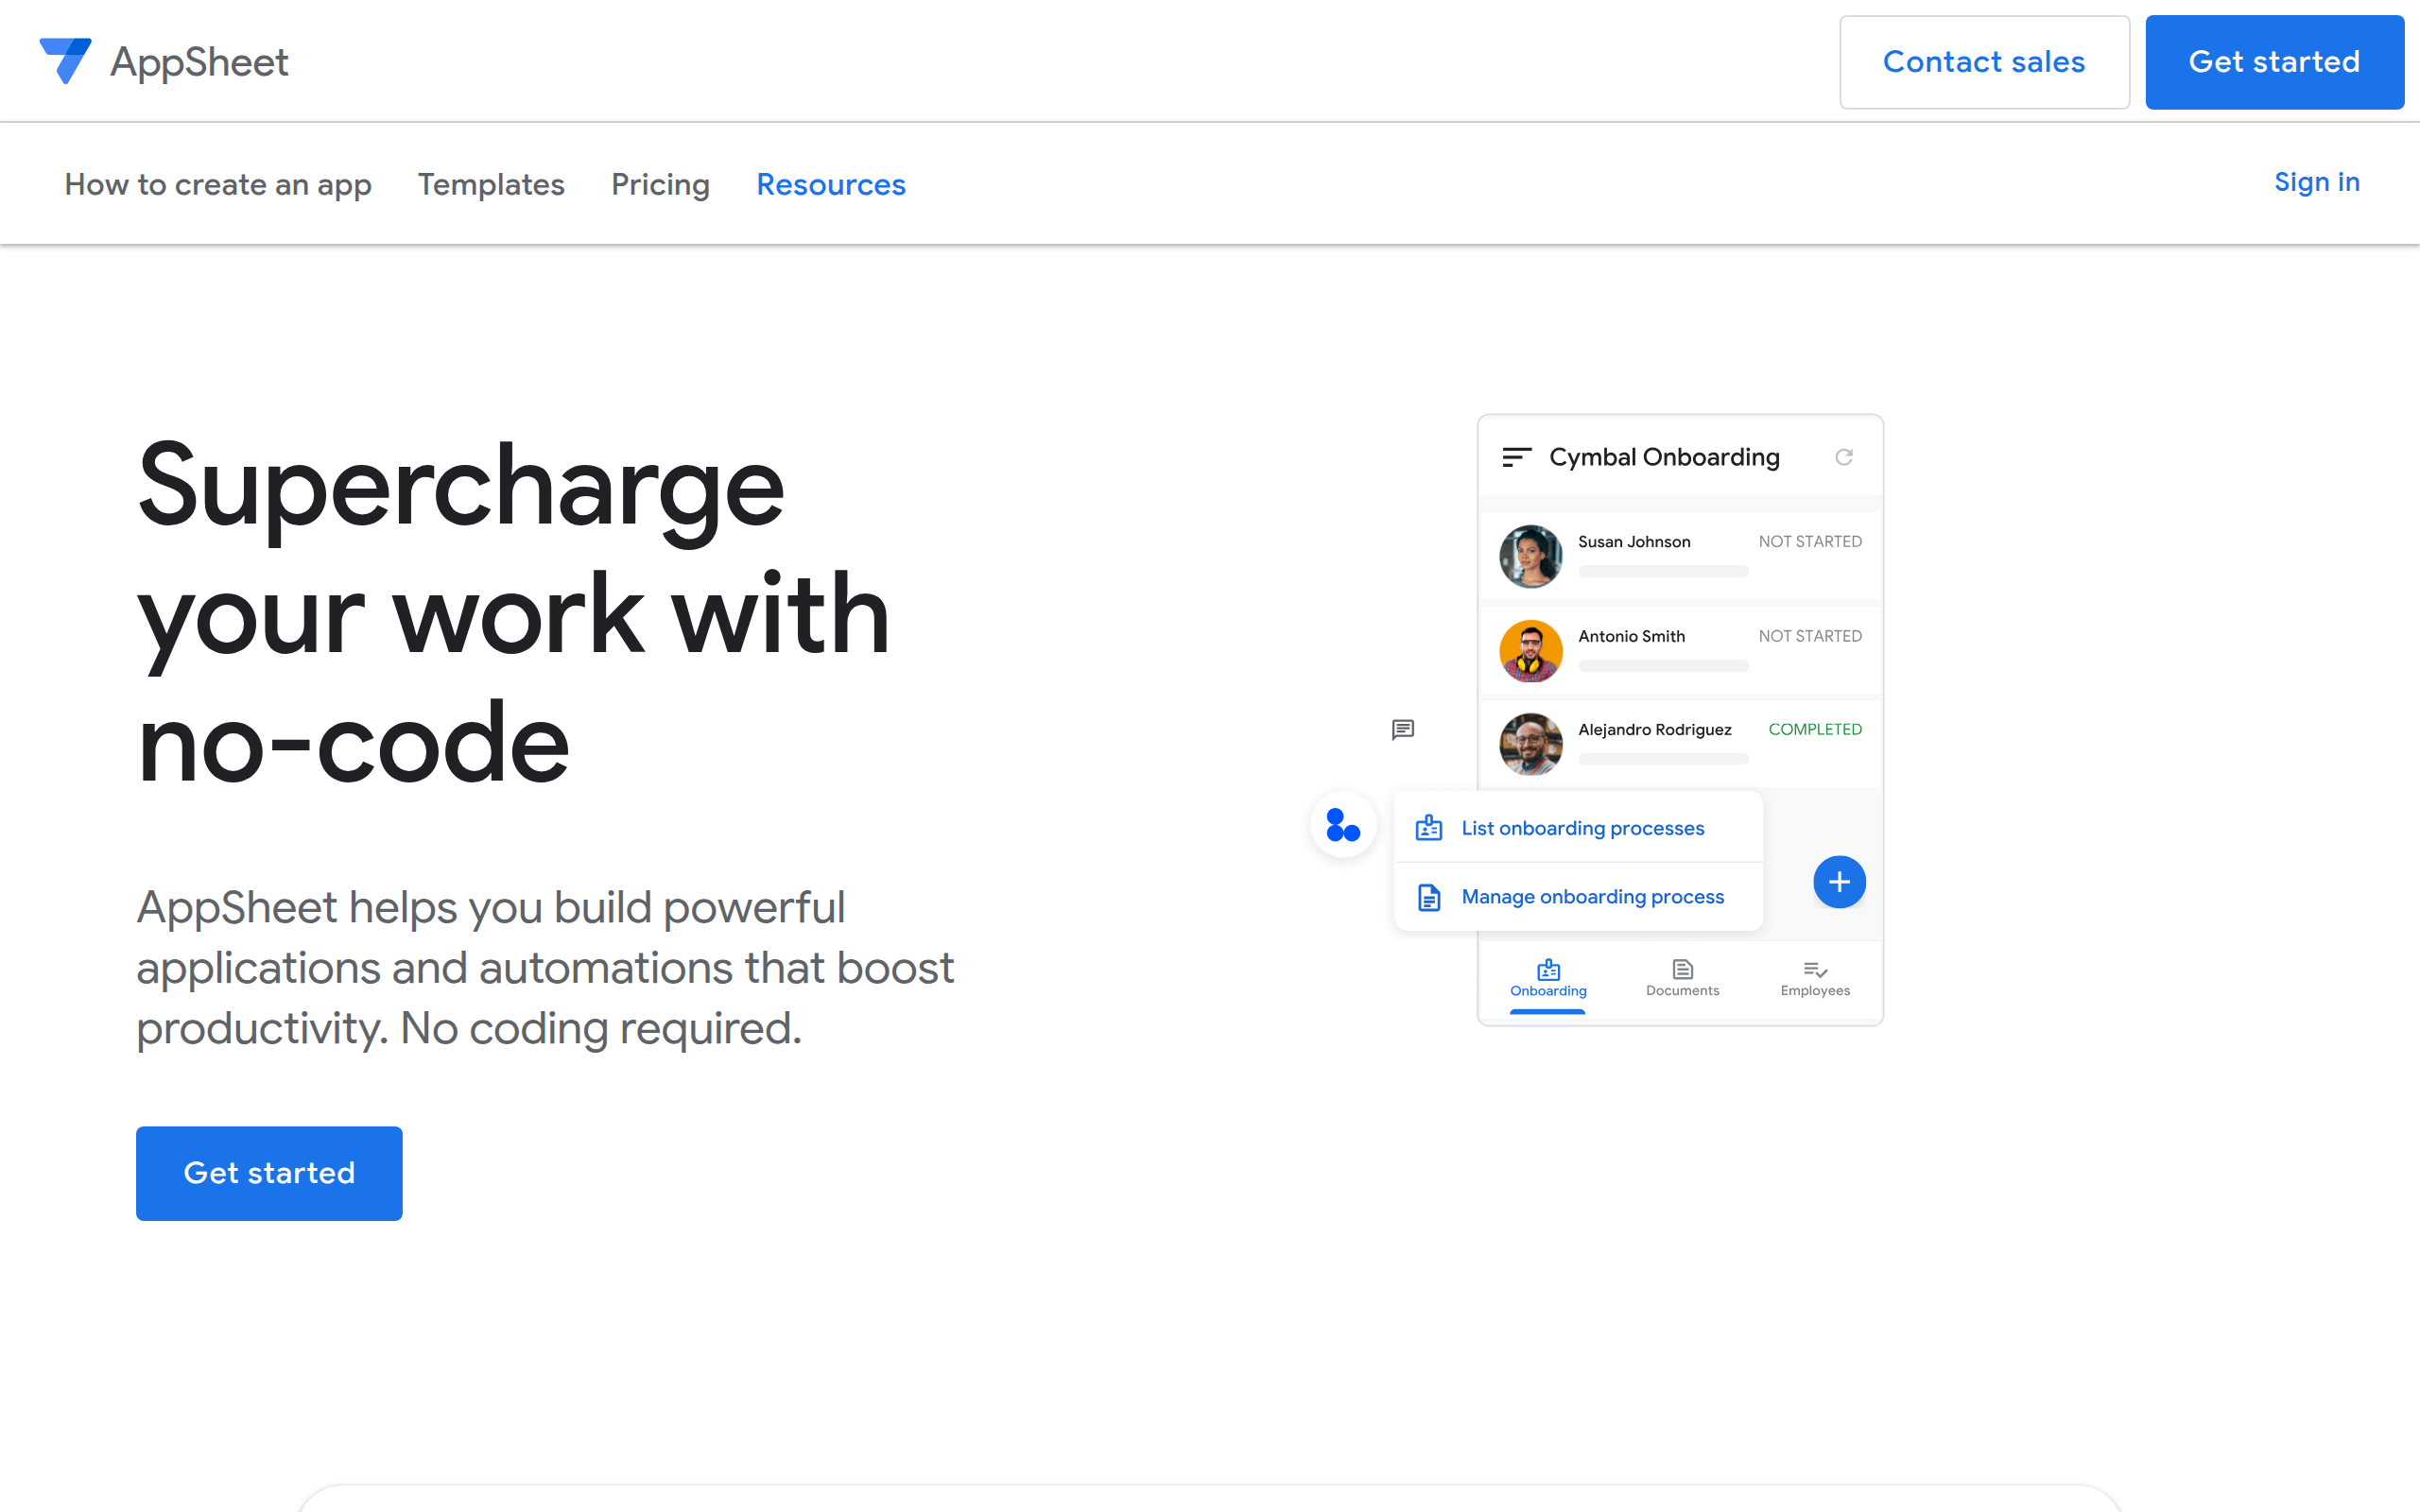2420x1512 pixels.
Task: Open How to create an app
Action: coord(218,184)
